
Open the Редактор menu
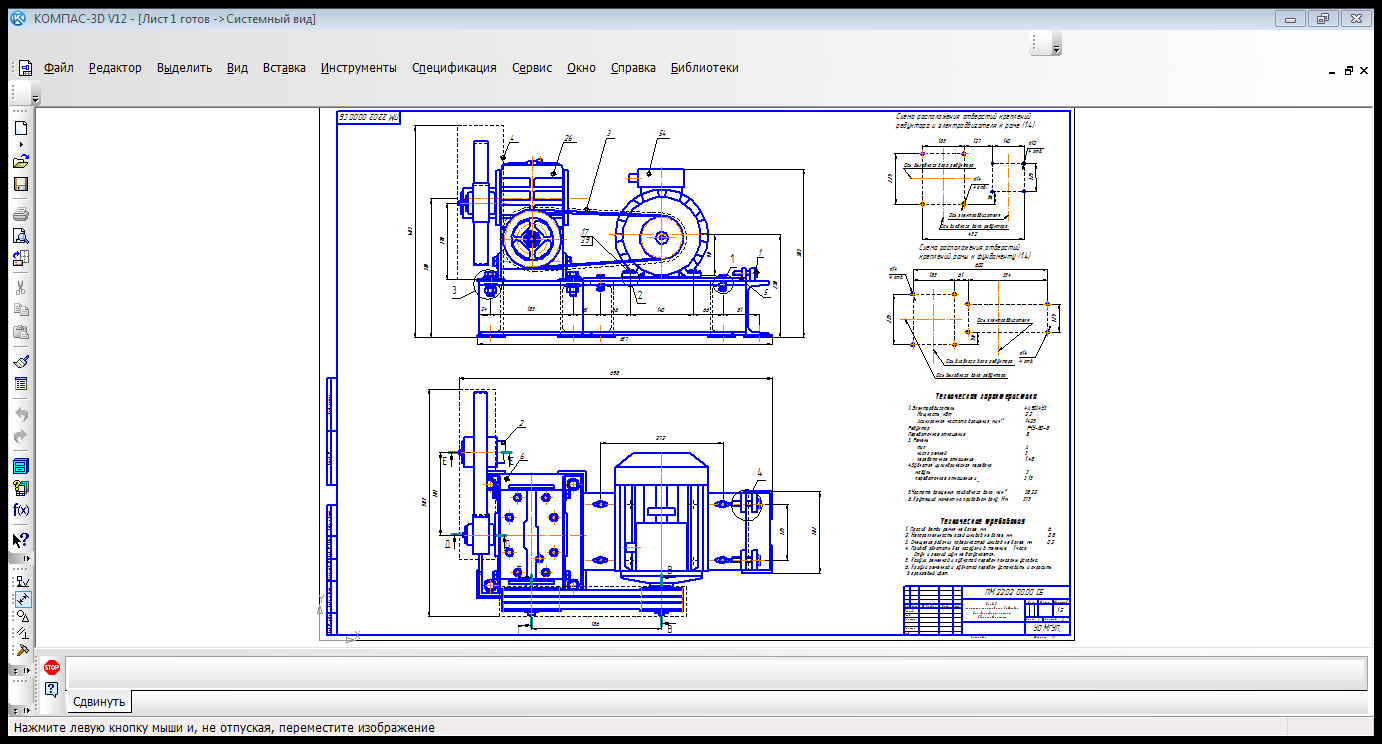click(115, 68)
